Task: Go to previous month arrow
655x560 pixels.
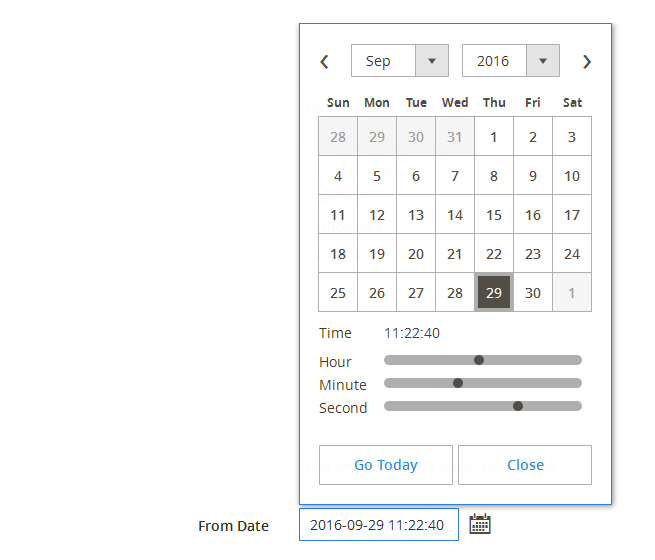Action: [x=324, y=62]
